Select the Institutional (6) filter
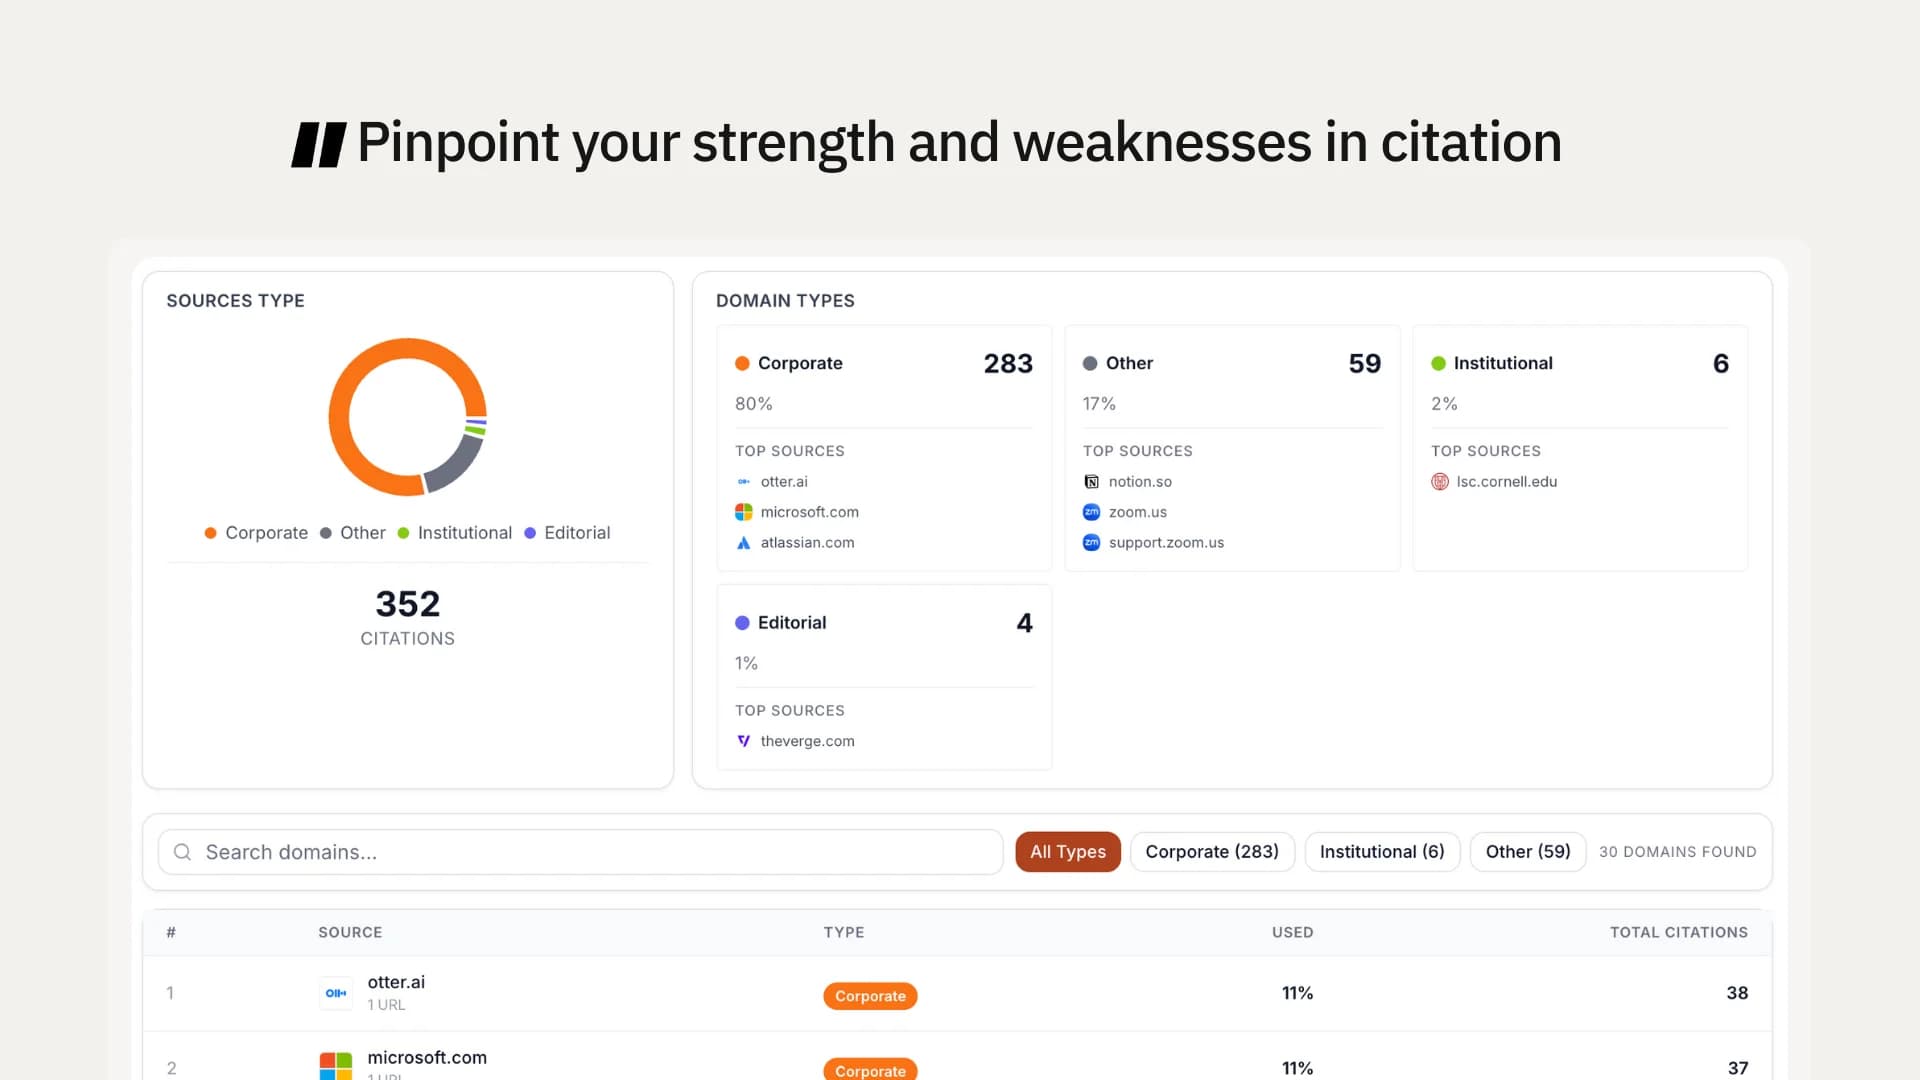The width and height of the screenshot is (1920, 1080). [x=1382, y=851]
